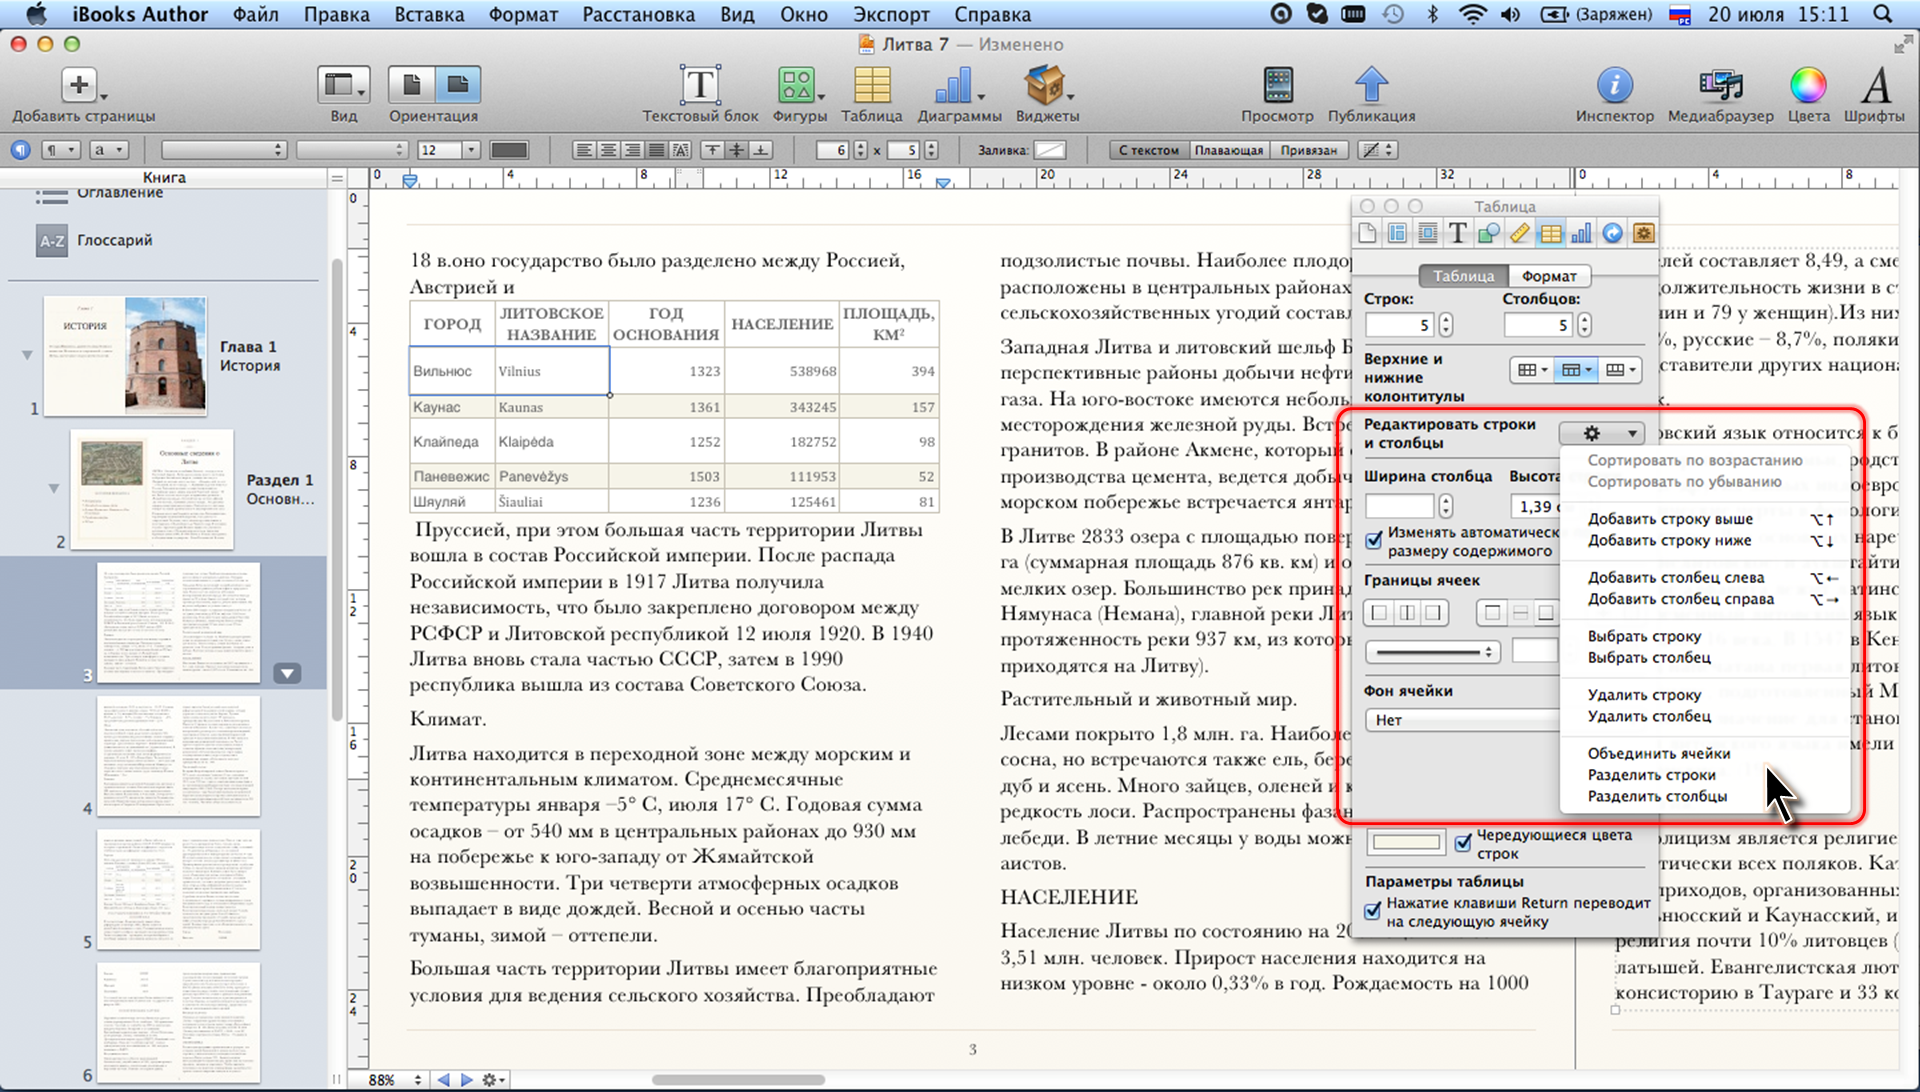Screen dimensions: 1920x1092
Task: Go to previous page arrow at bottom
Action: tap(444, 1080)
